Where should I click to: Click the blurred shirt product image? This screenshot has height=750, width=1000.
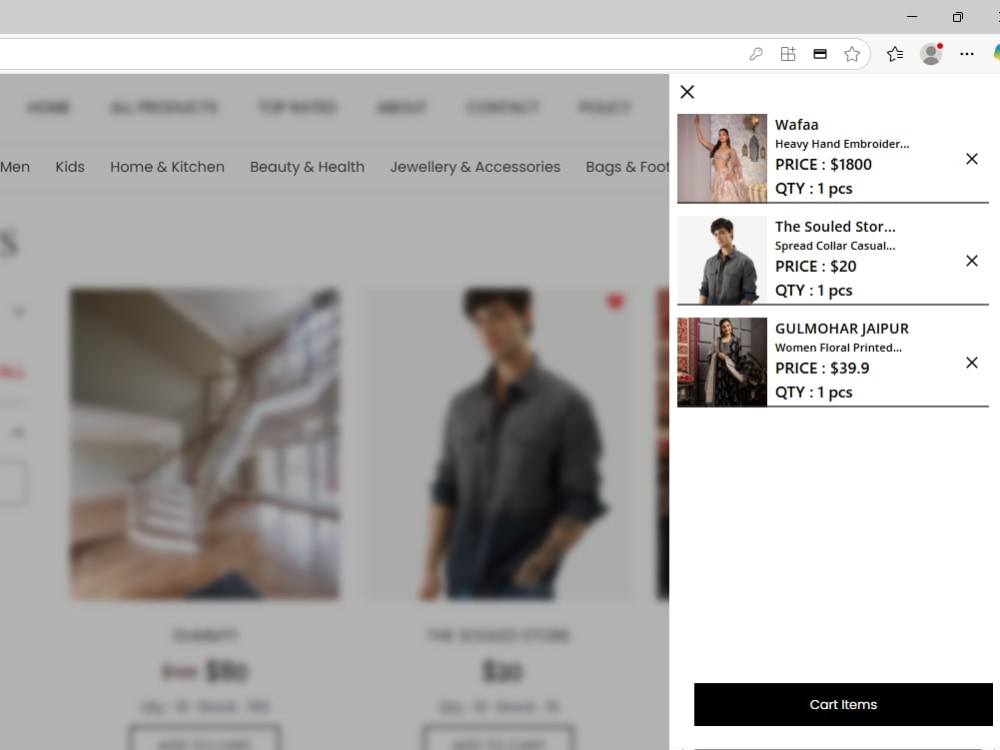(x=499, y=444)
